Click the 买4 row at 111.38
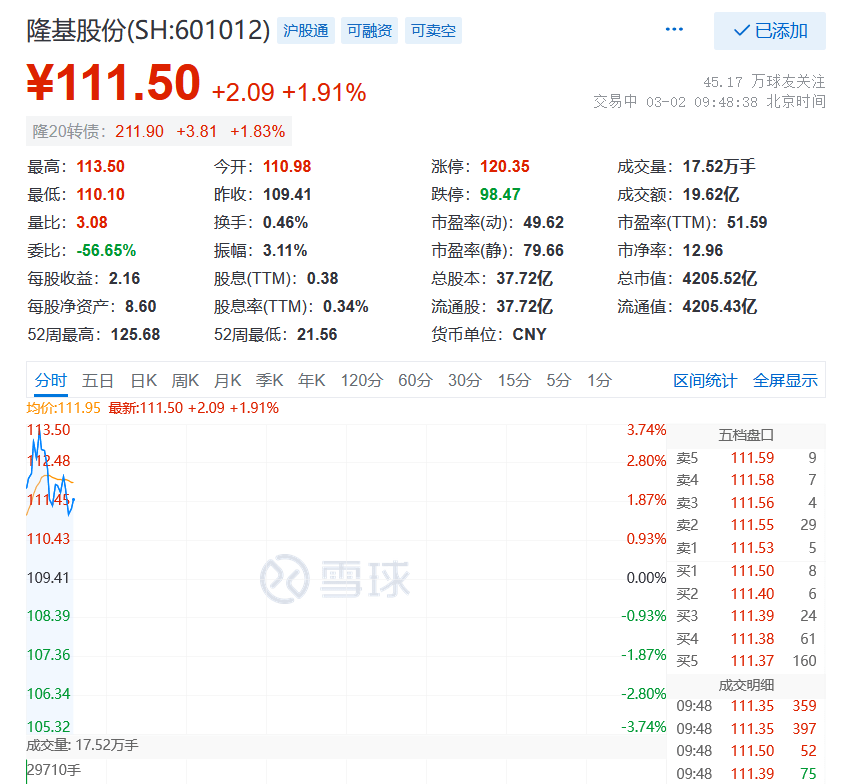854x784 pixels. click(x=746, y=639)
